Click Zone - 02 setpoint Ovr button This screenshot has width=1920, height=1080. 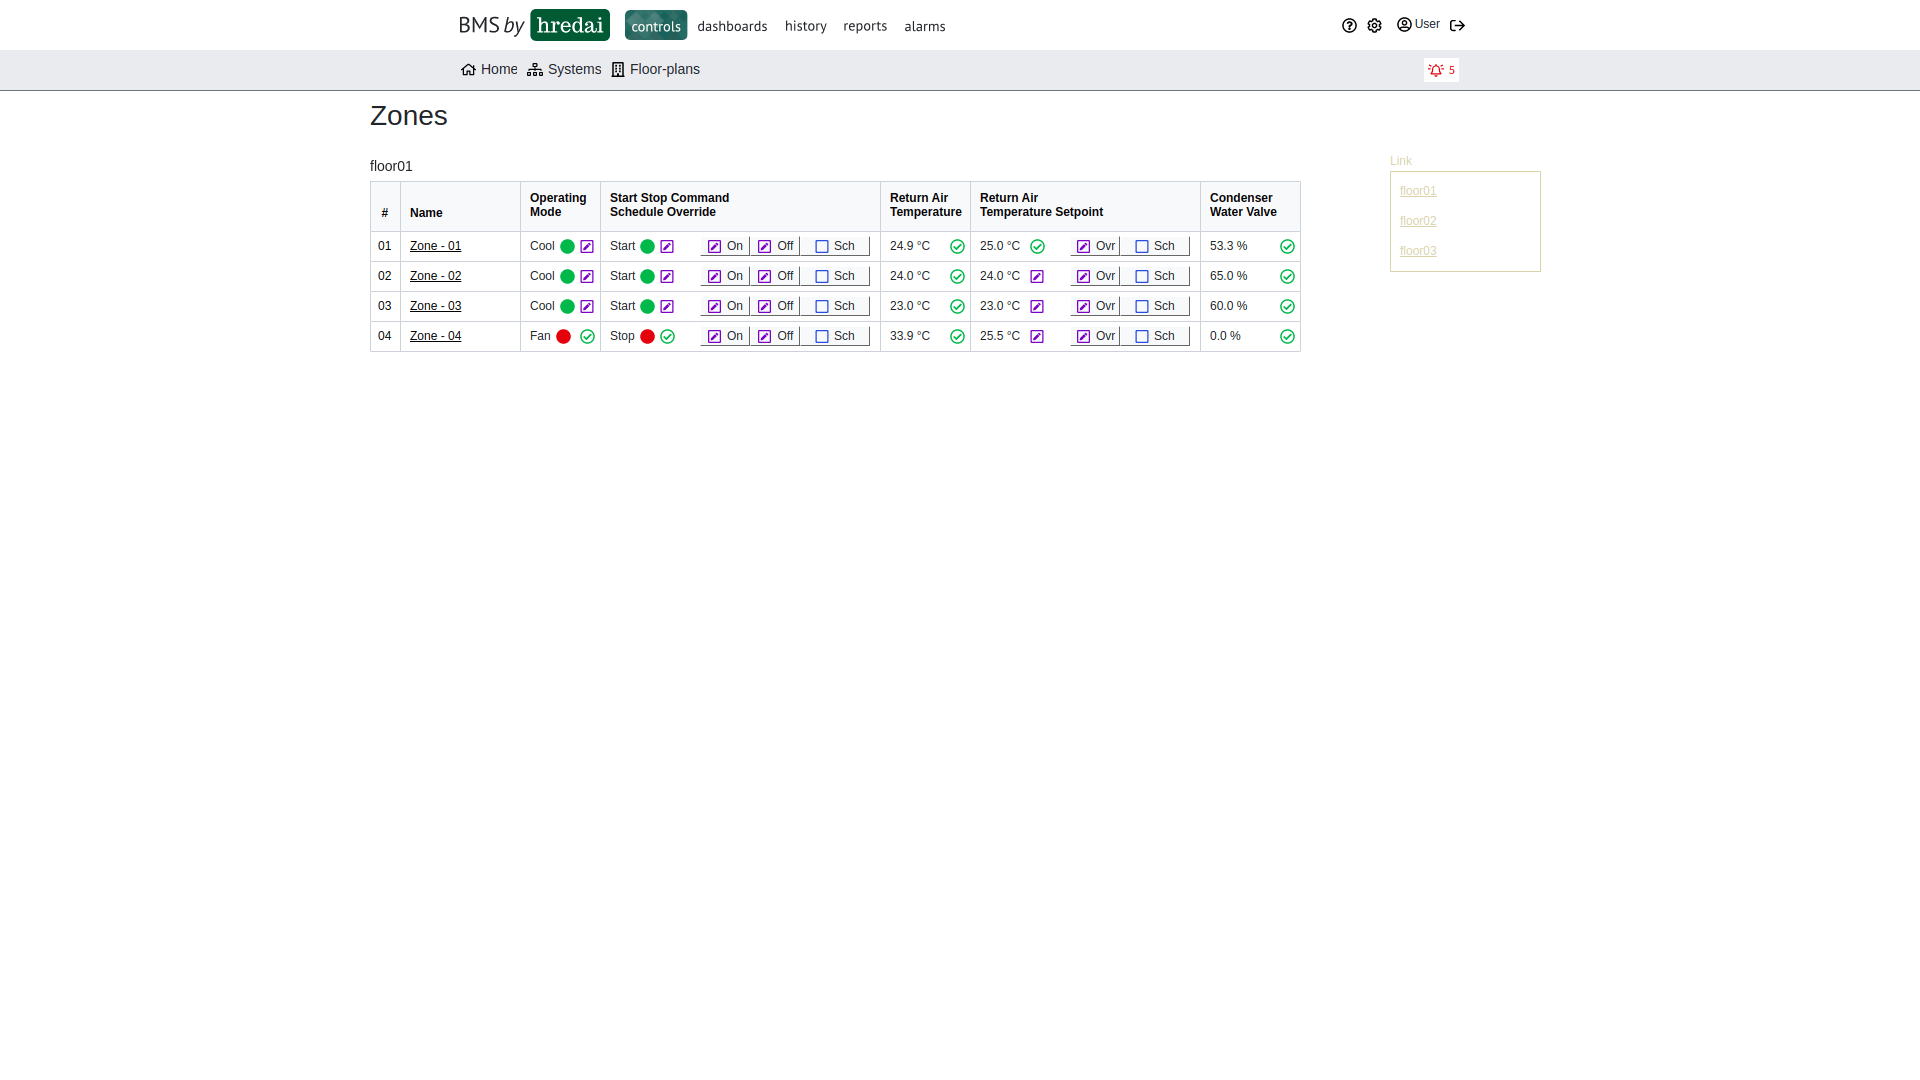1095,276
